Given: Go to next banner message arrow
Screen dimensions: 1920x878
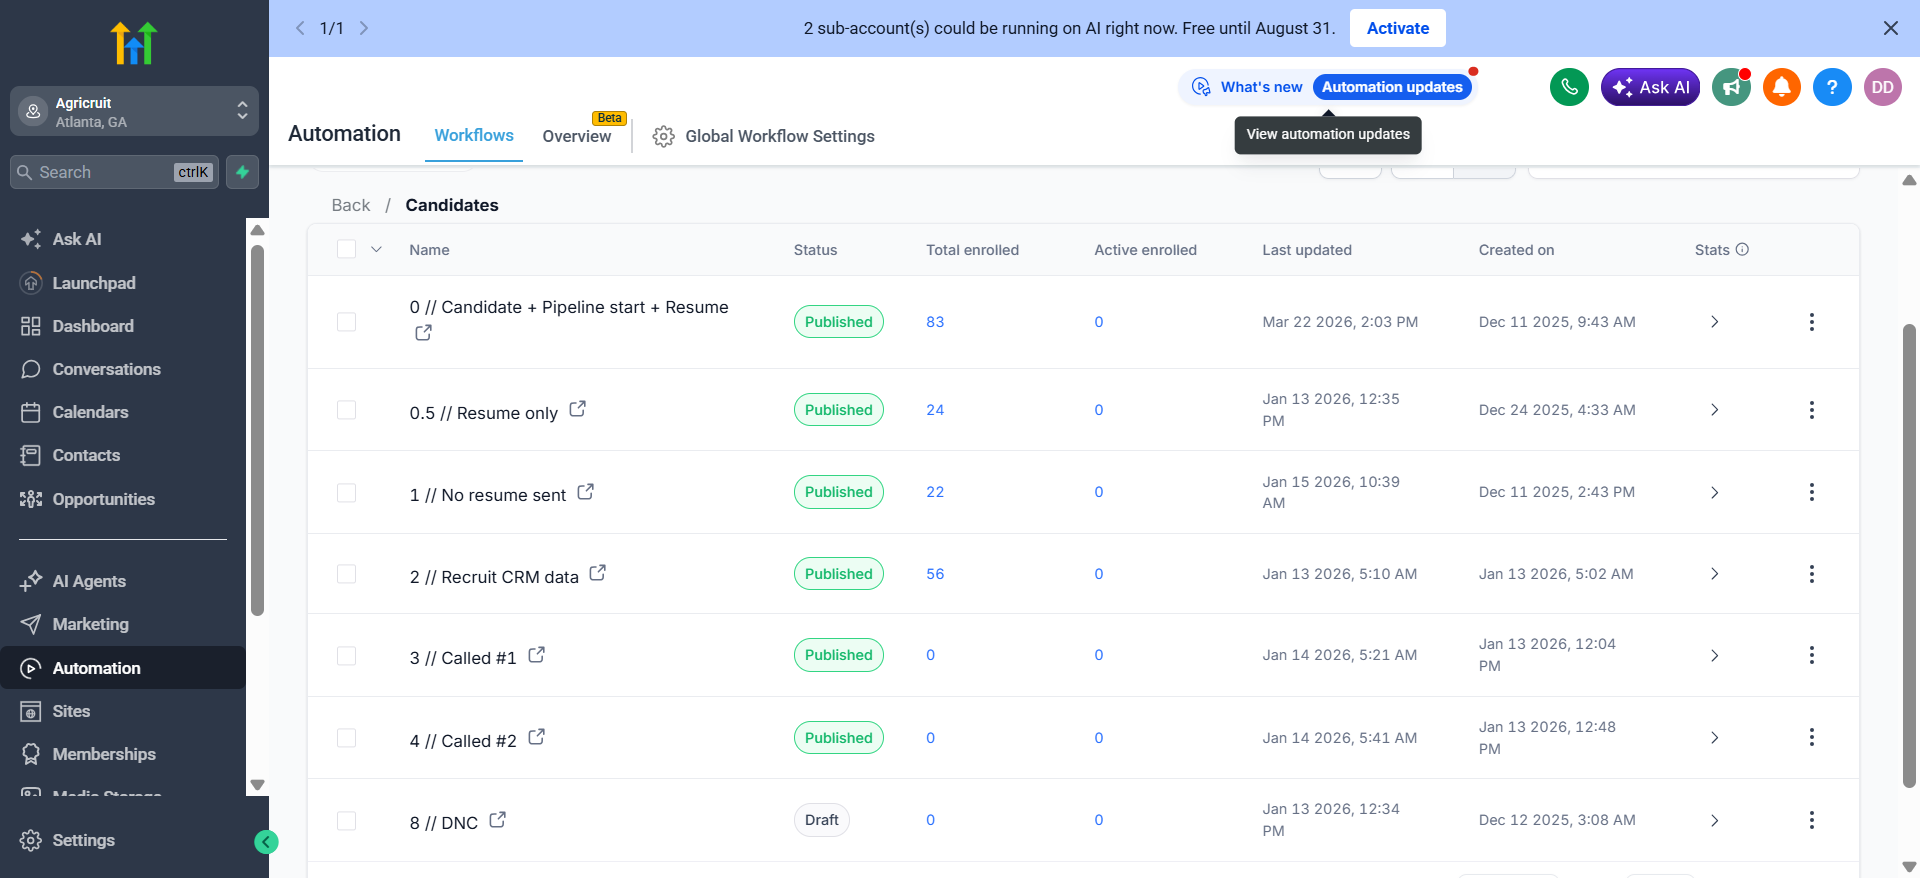Looking at the screenshot, I should 364,28.
